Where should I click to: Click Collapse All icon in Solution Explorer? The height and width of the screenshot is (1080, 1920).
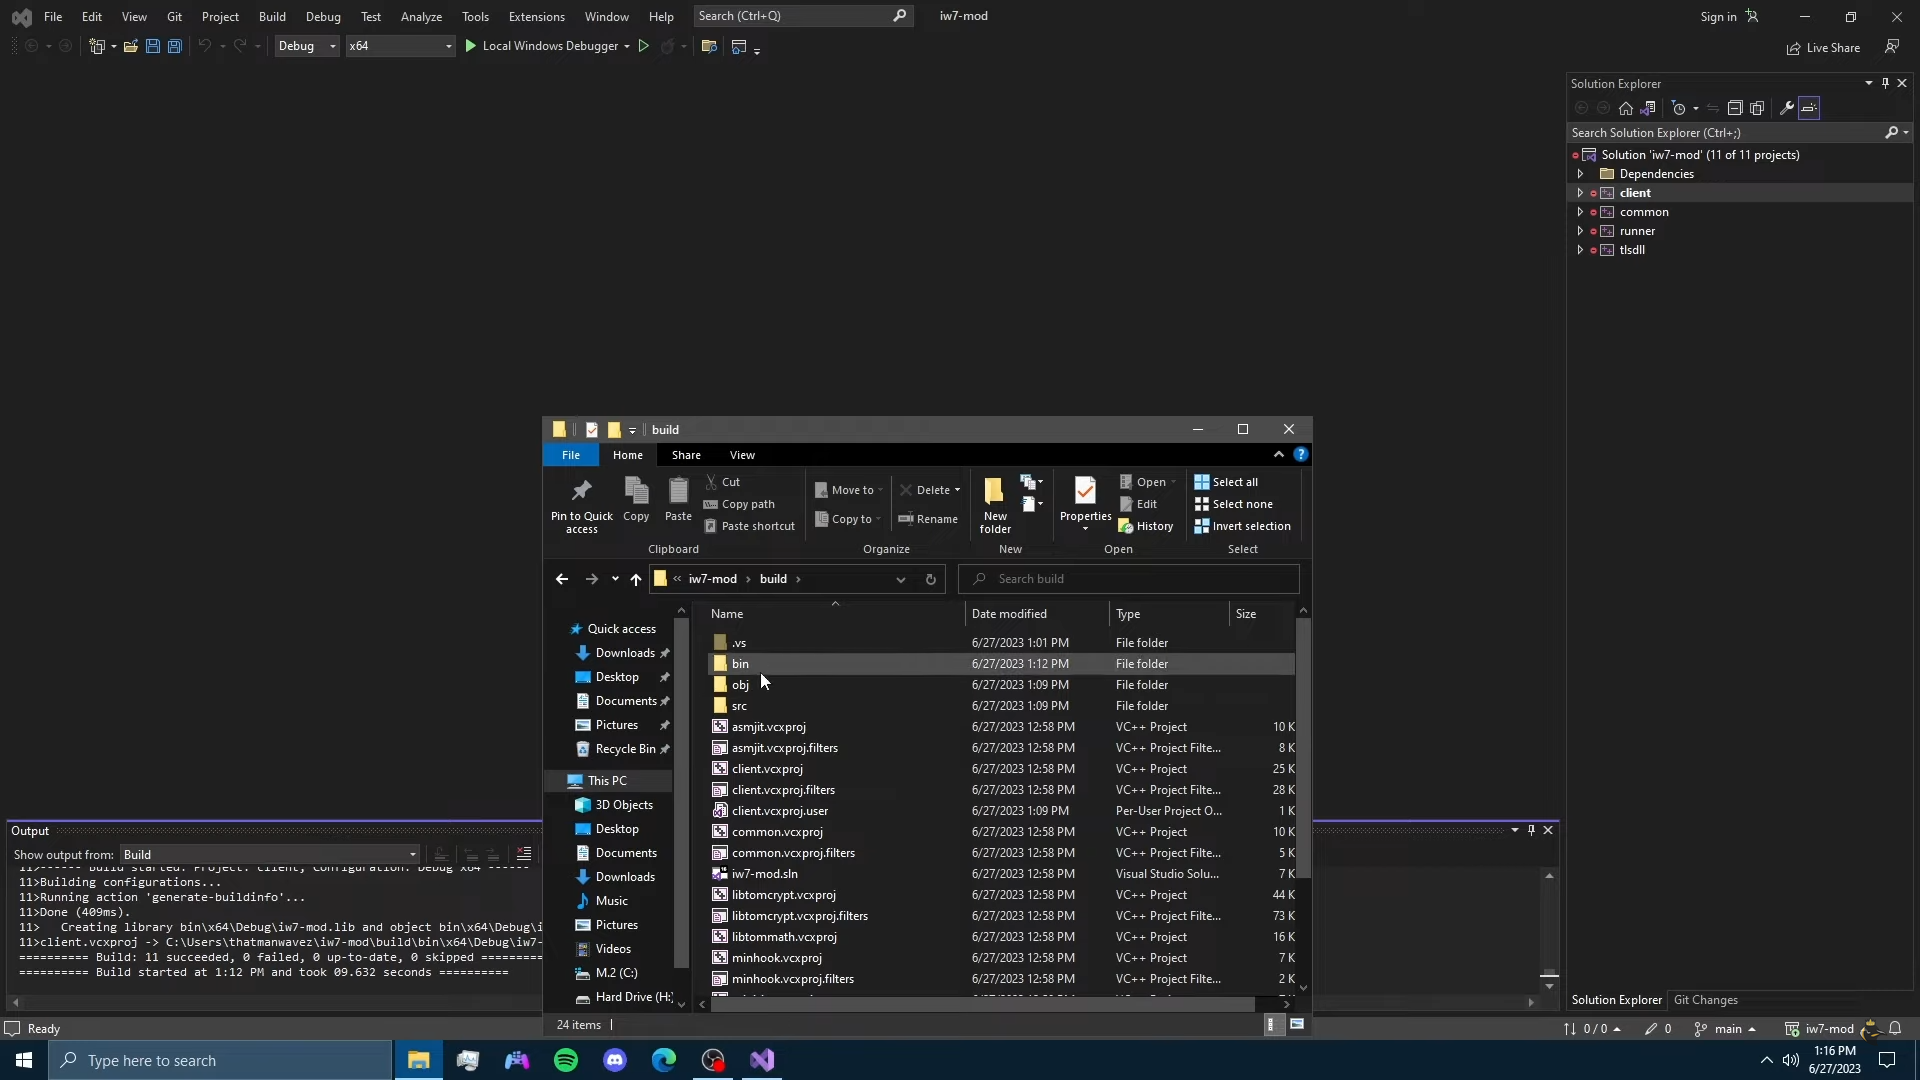coord(1735,108)
